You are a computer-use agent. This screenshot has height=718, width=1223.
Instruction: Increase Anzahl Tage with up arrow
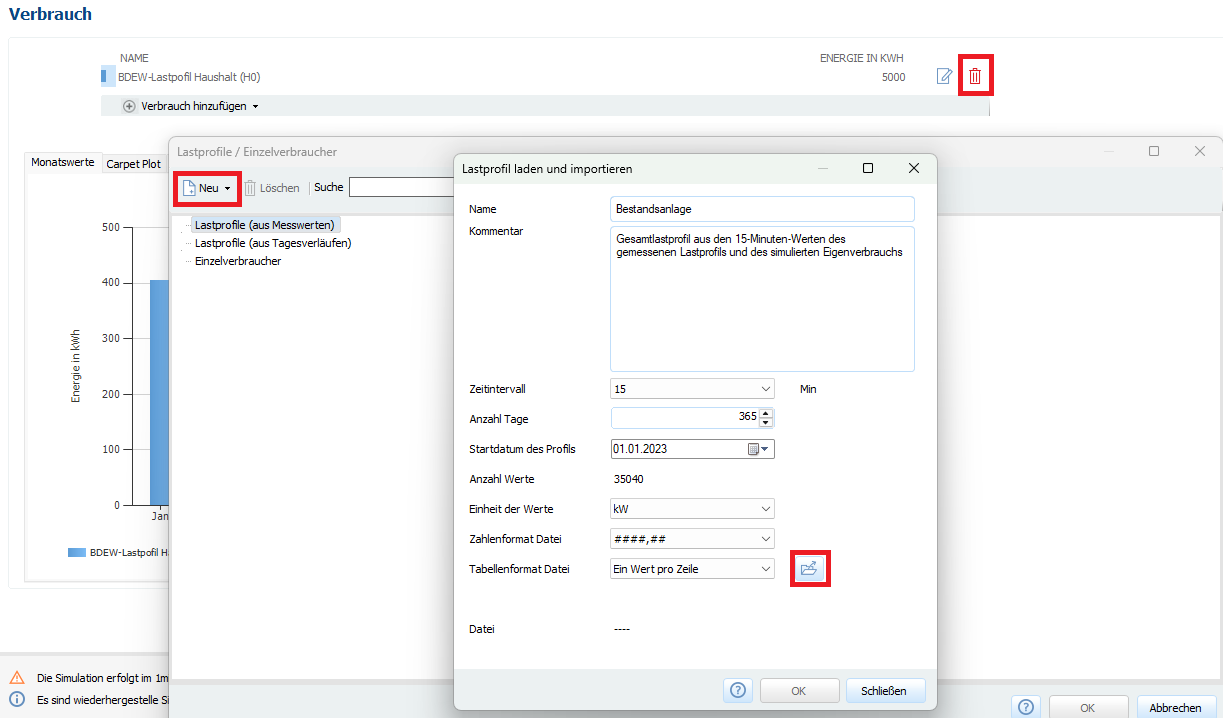point(766,414)
